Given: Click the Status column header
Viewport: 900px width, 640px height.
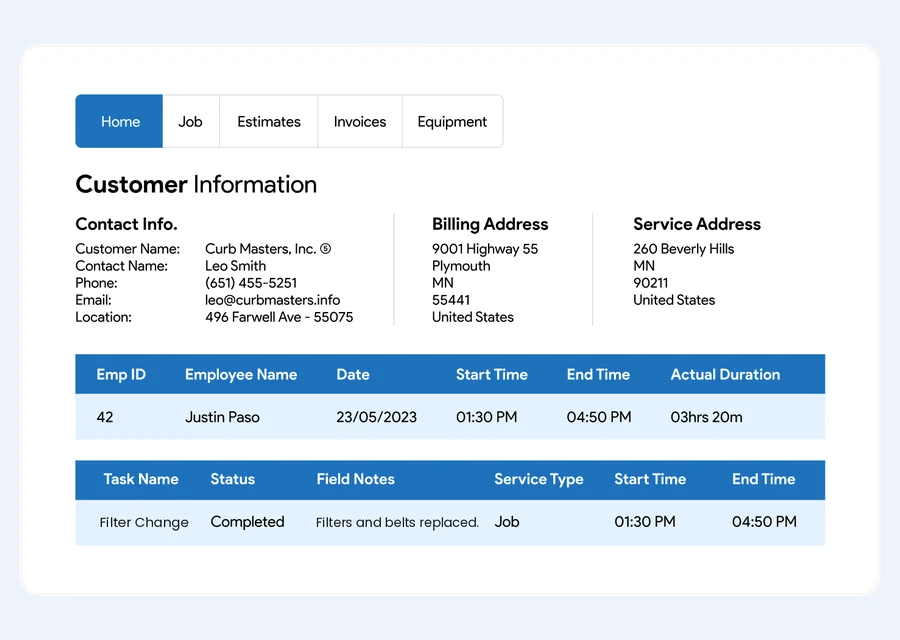Looking at the screenshot, I should tap(232, 479).
